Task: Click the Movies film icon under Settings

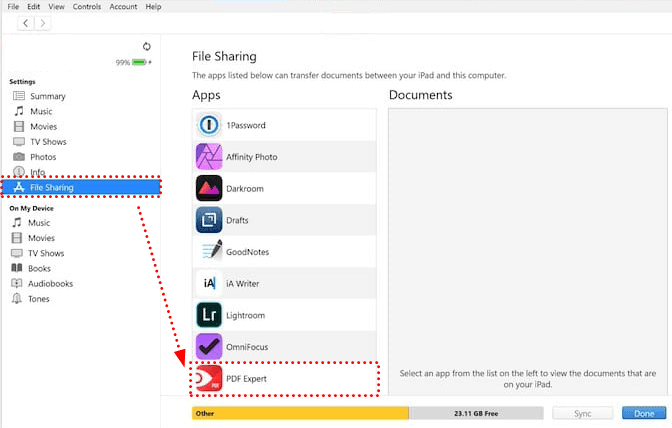Action: pyautogui.click(x=19, y=126)
